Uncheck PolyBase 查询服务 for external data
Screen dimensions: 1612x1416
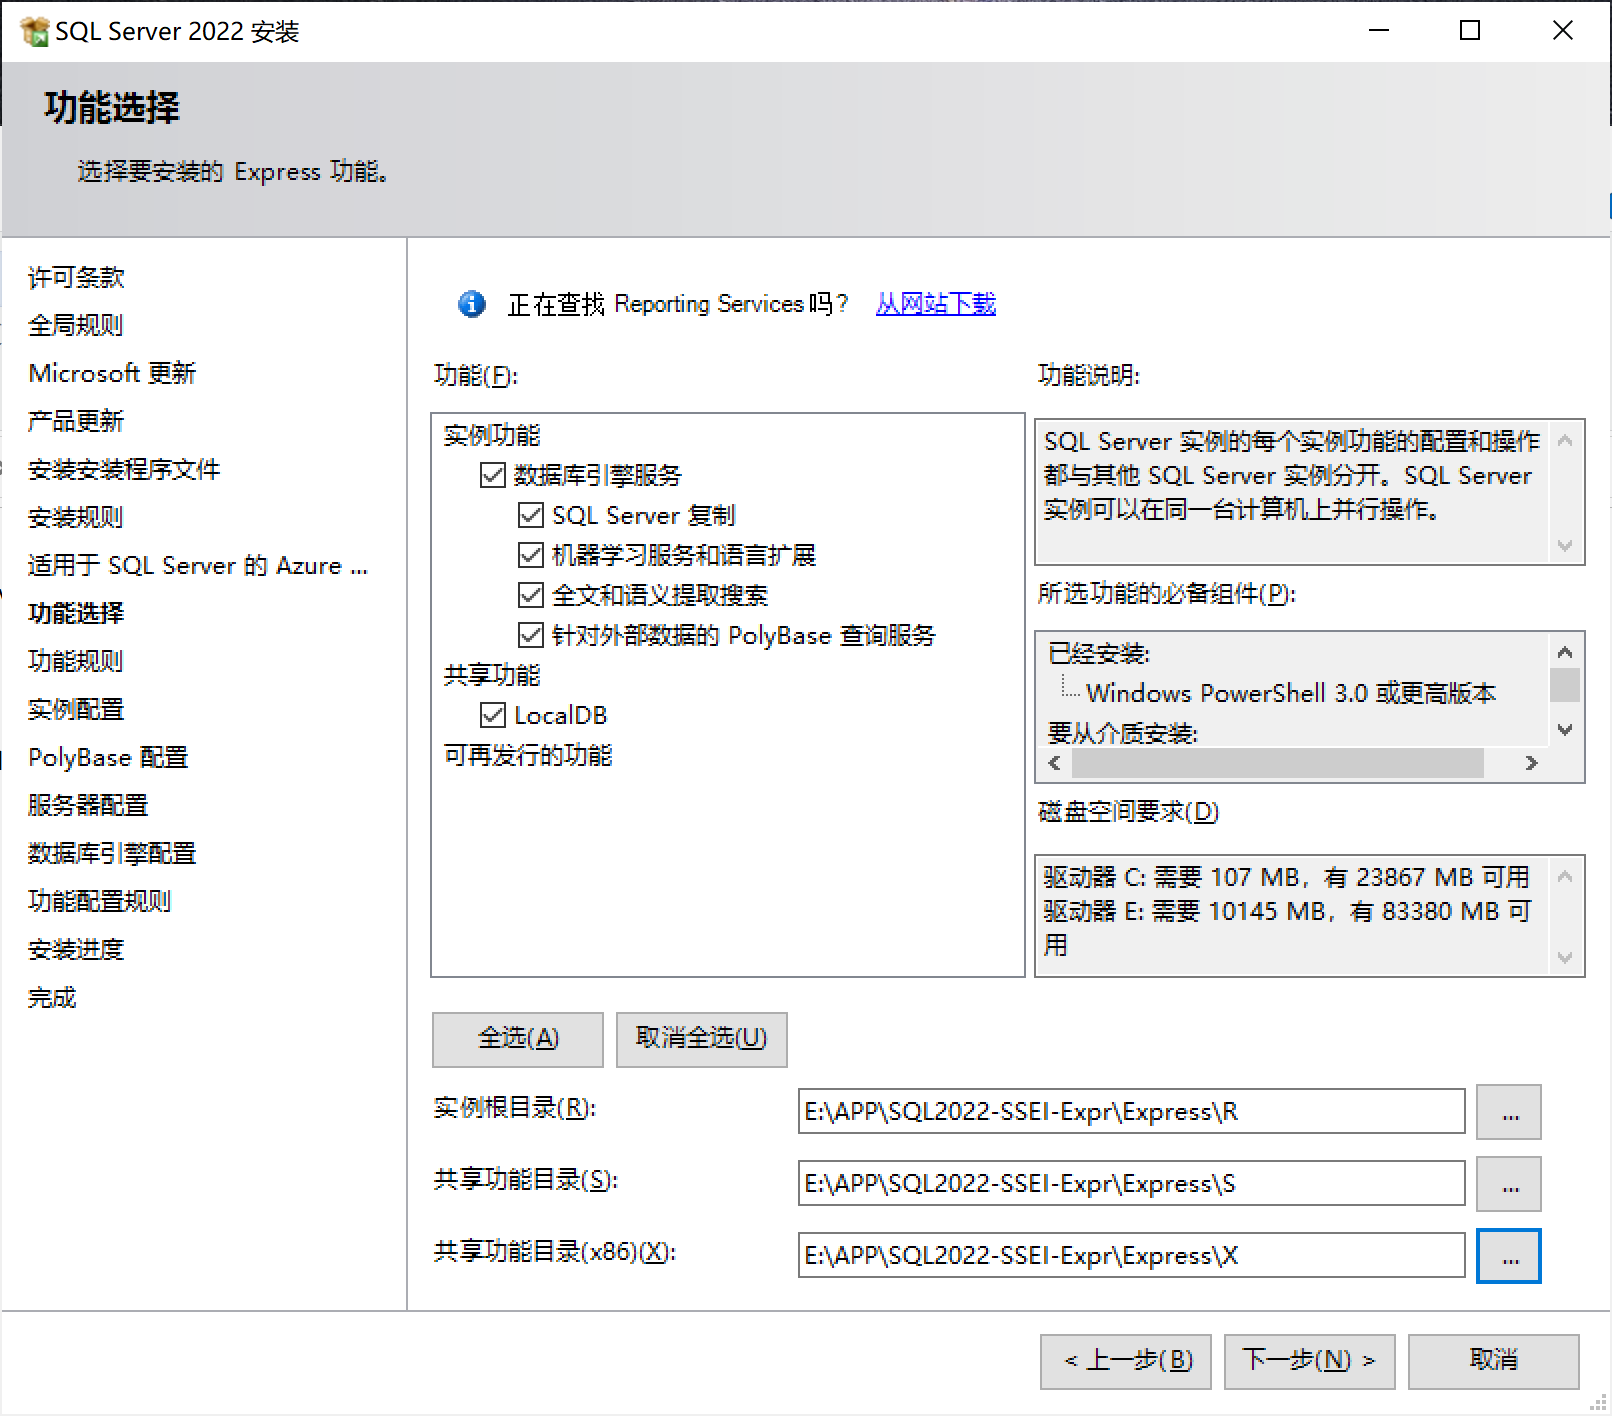pos(530,635)
